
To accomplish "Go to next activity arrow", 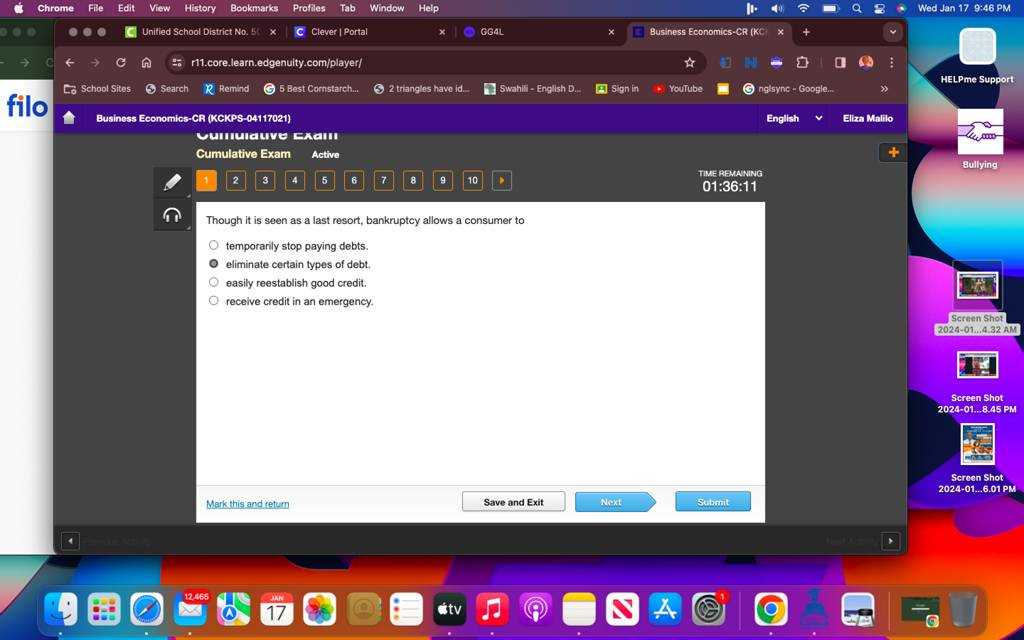I will coord(890,541).
